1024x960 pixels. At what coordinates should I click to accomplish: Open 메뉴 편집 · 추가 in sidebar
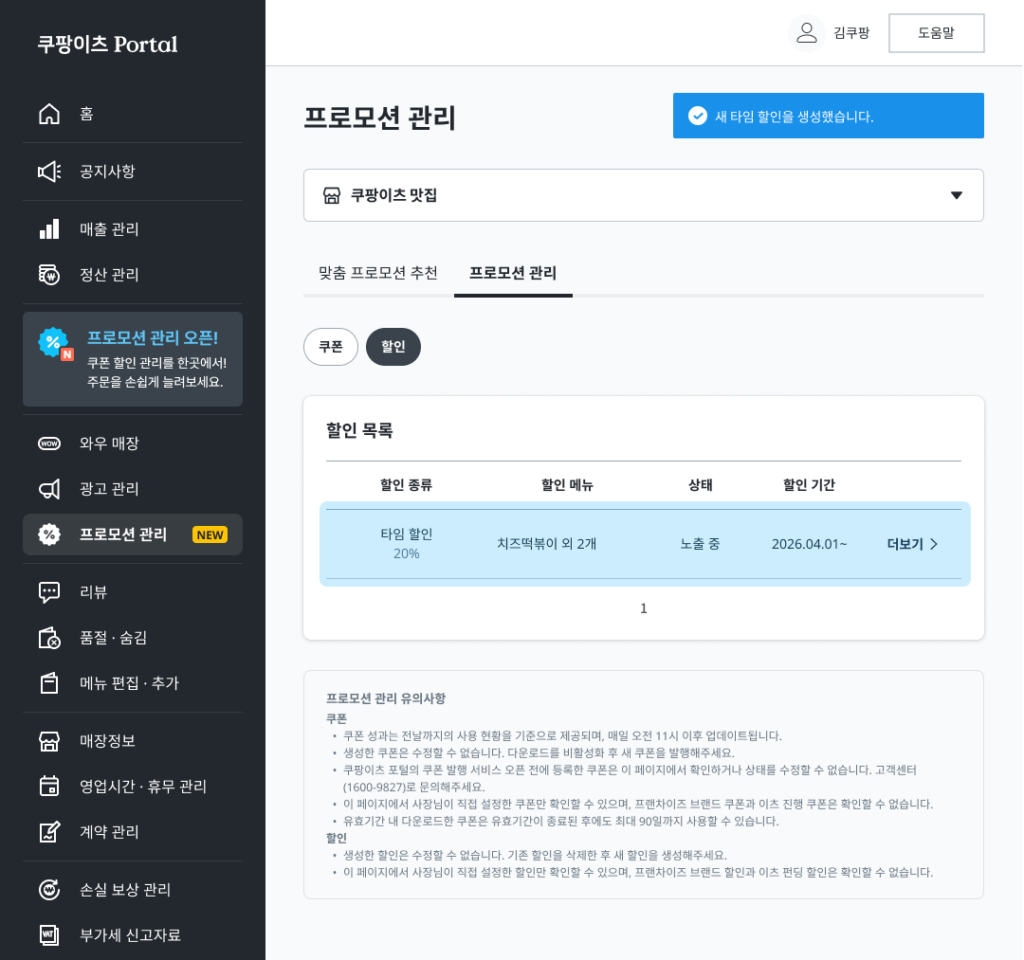(129, 683)
